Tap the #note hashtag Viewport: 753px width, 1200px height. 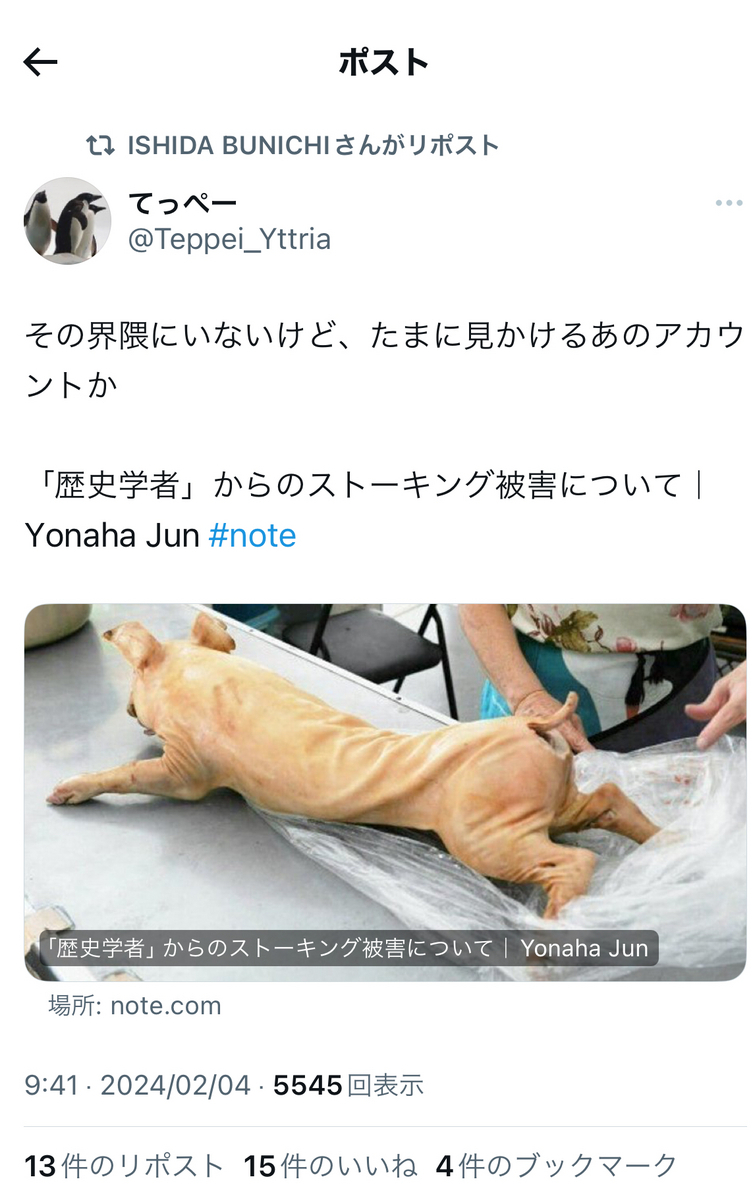pos(253,536)
